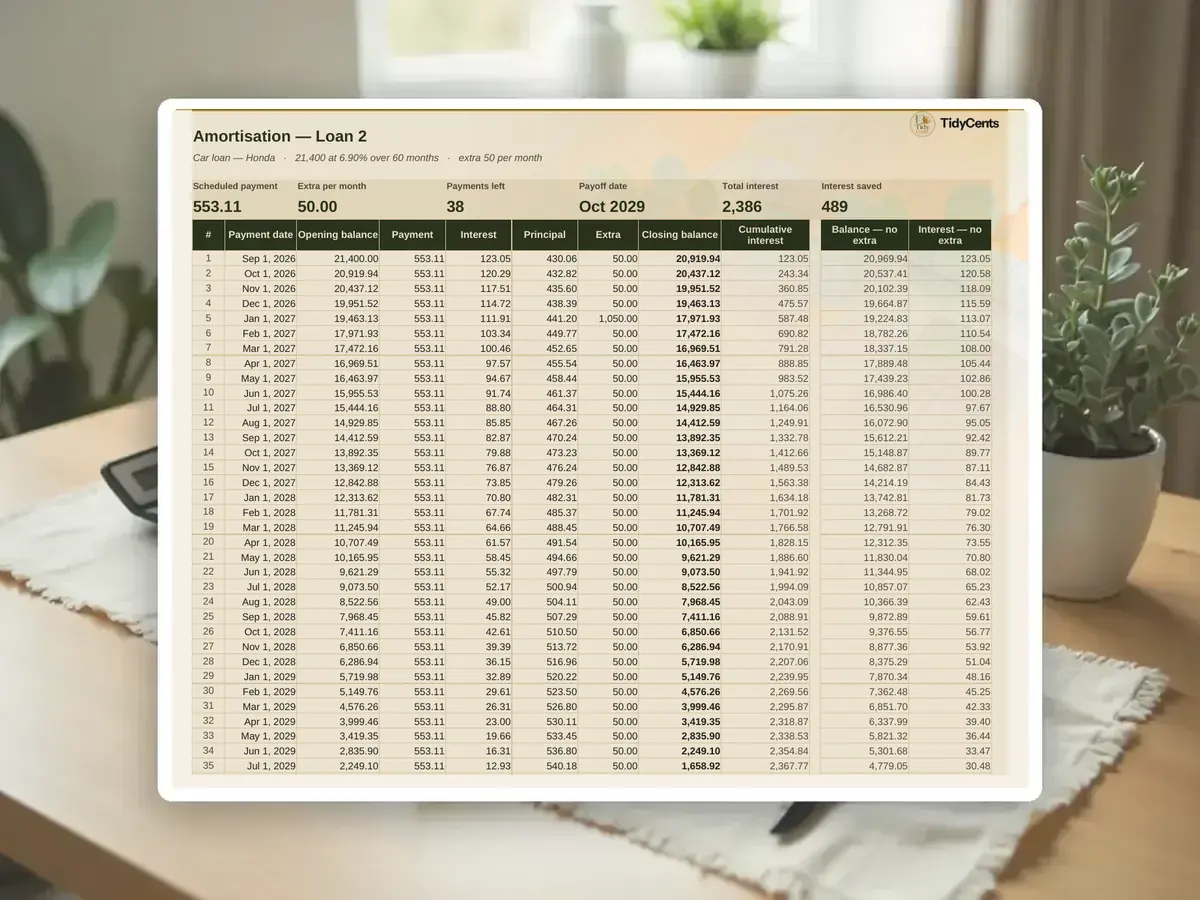Select the interest cell 79.88
The image size is (1200, 900).
coord(479,452)
